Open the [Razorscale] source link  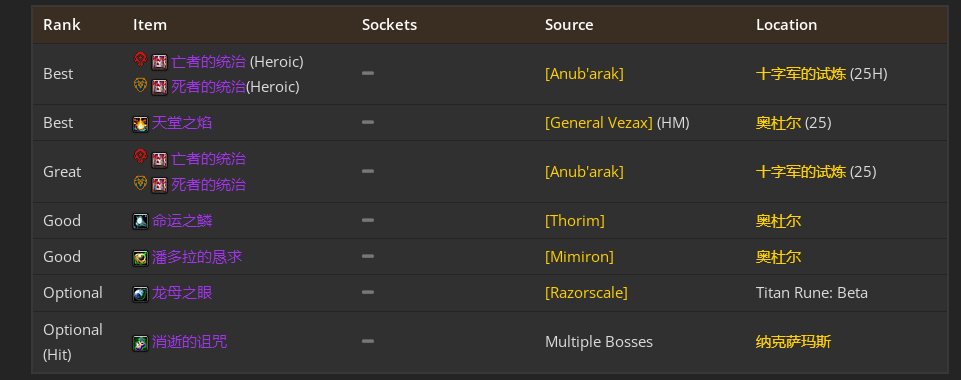pos(586,292)
